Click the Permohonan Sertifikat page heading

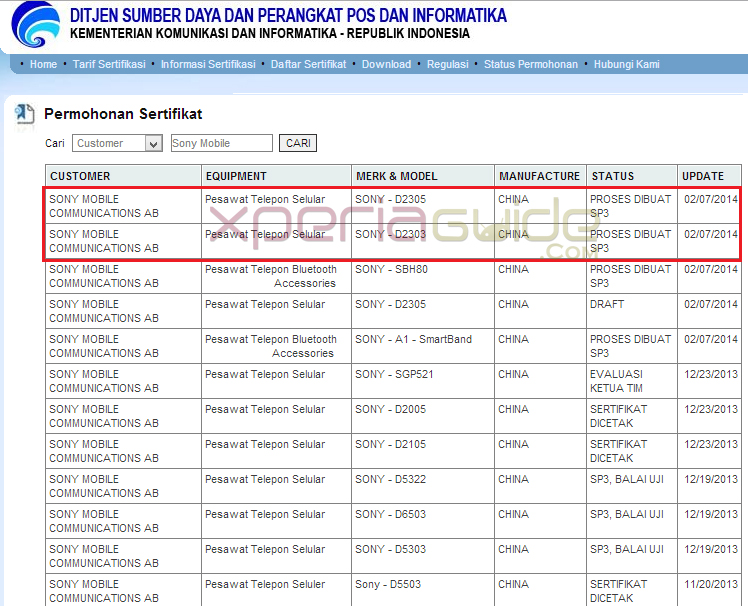tap(123, 114)
